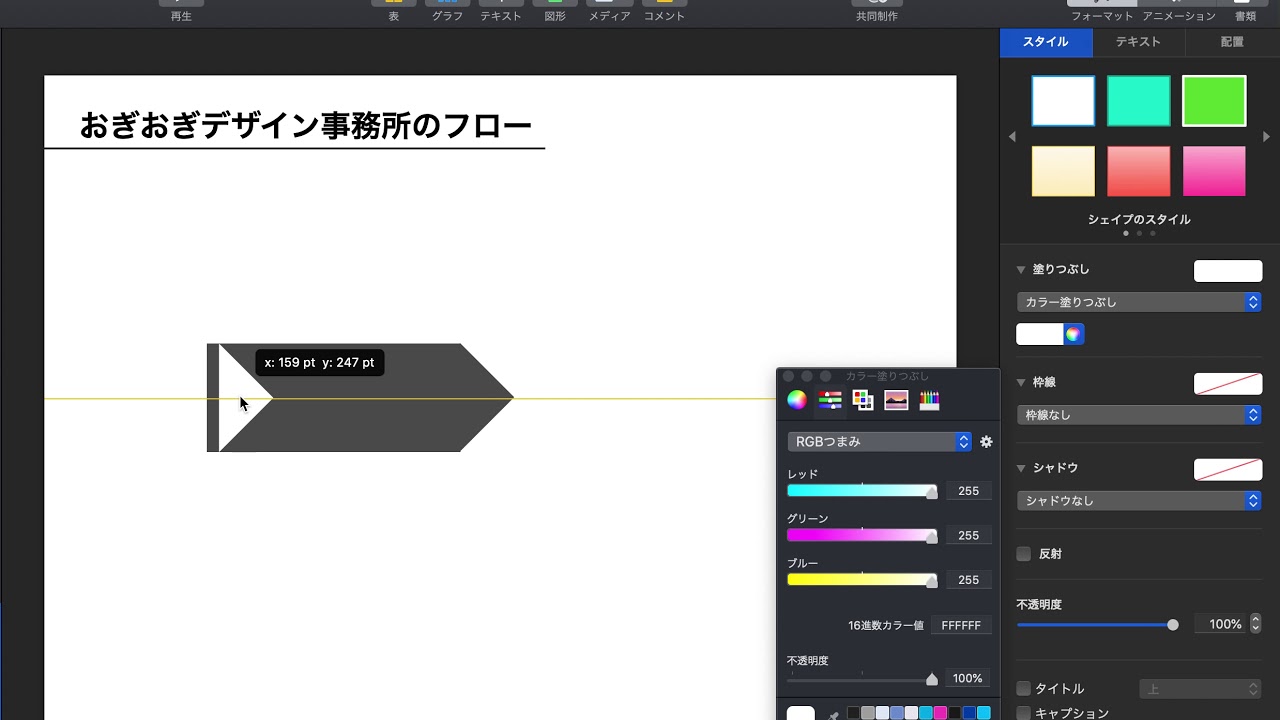Click the gear settings icon beside RGBつまみ
This screenshot has height=720, width=1280.
[x=986, y=441]
